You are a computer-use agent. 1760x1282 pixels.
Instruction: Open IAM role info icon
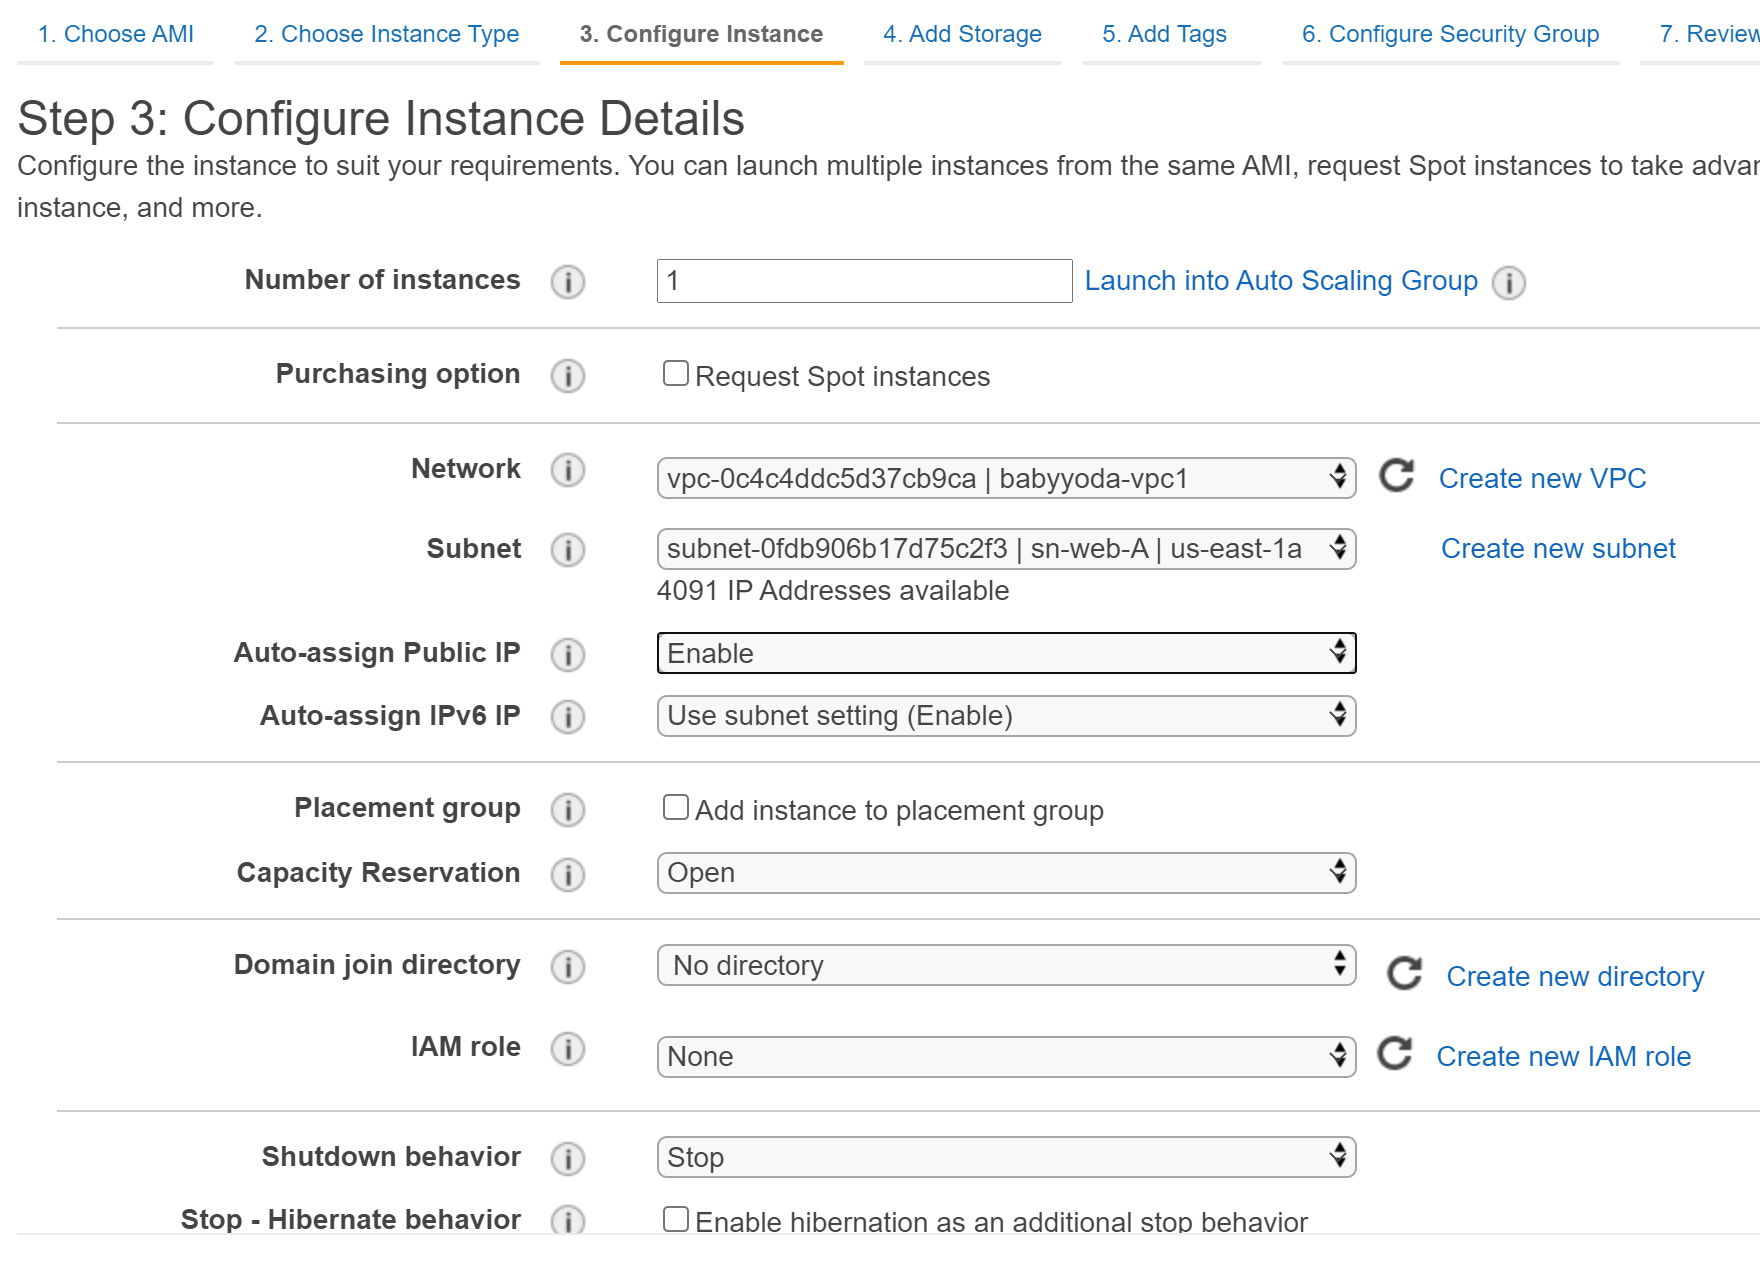568,1049
